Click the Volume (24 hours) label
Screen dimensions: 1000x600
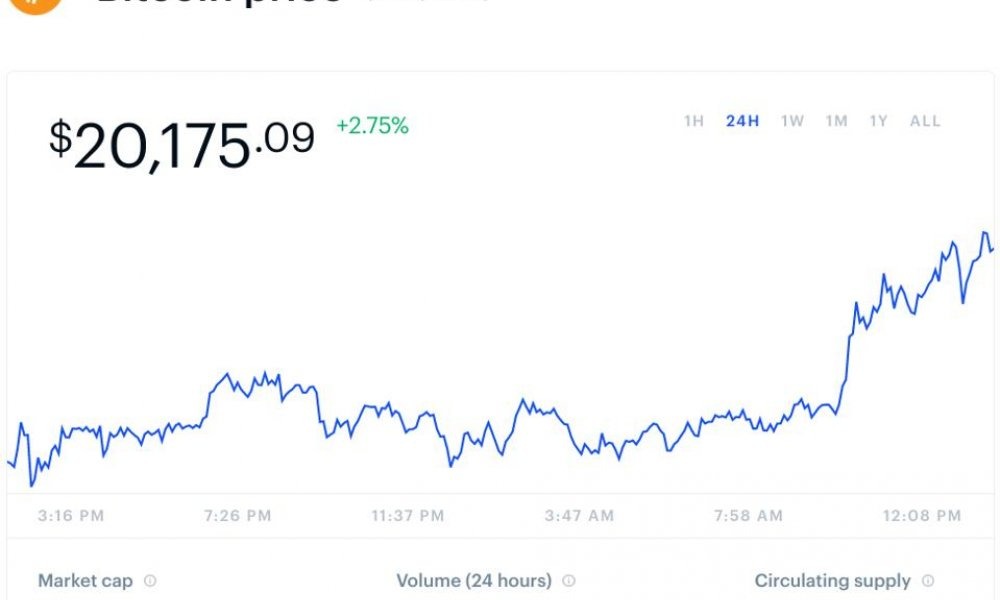474,581
